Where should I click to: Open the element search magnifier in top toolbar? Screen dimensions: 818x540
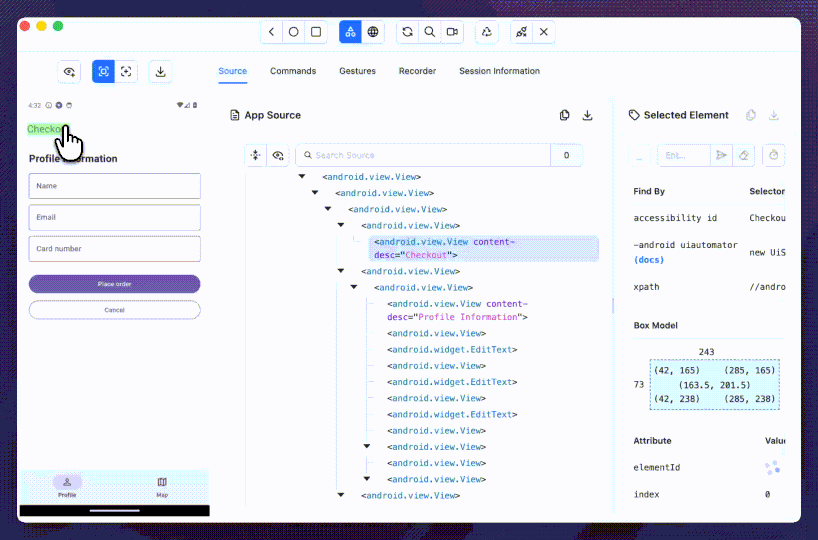coord(429,32)
